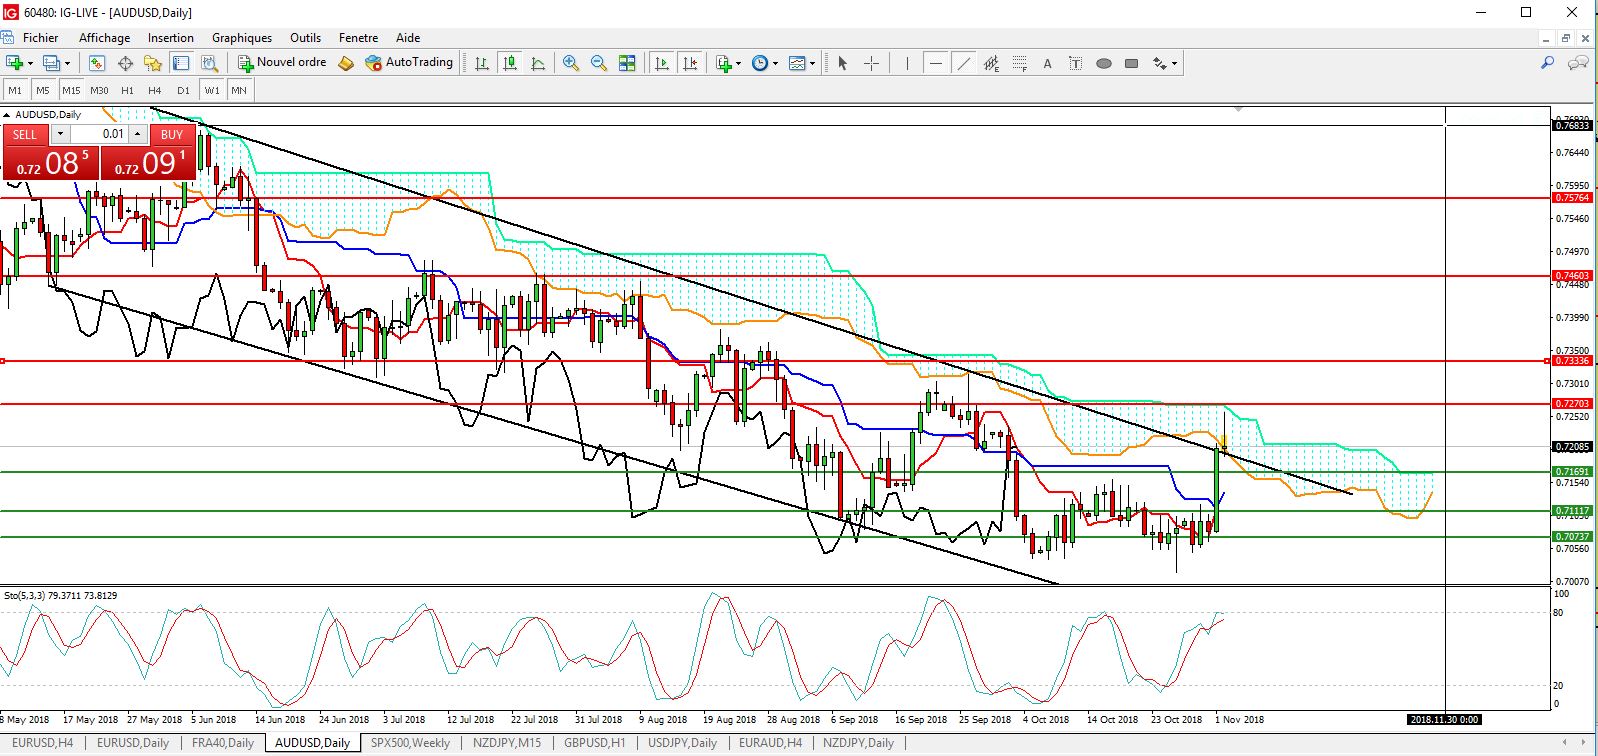The height and width of the screenshot is (756, 1598).
Task: Select the equidistant channel tool
Action: tap(991, 63)
